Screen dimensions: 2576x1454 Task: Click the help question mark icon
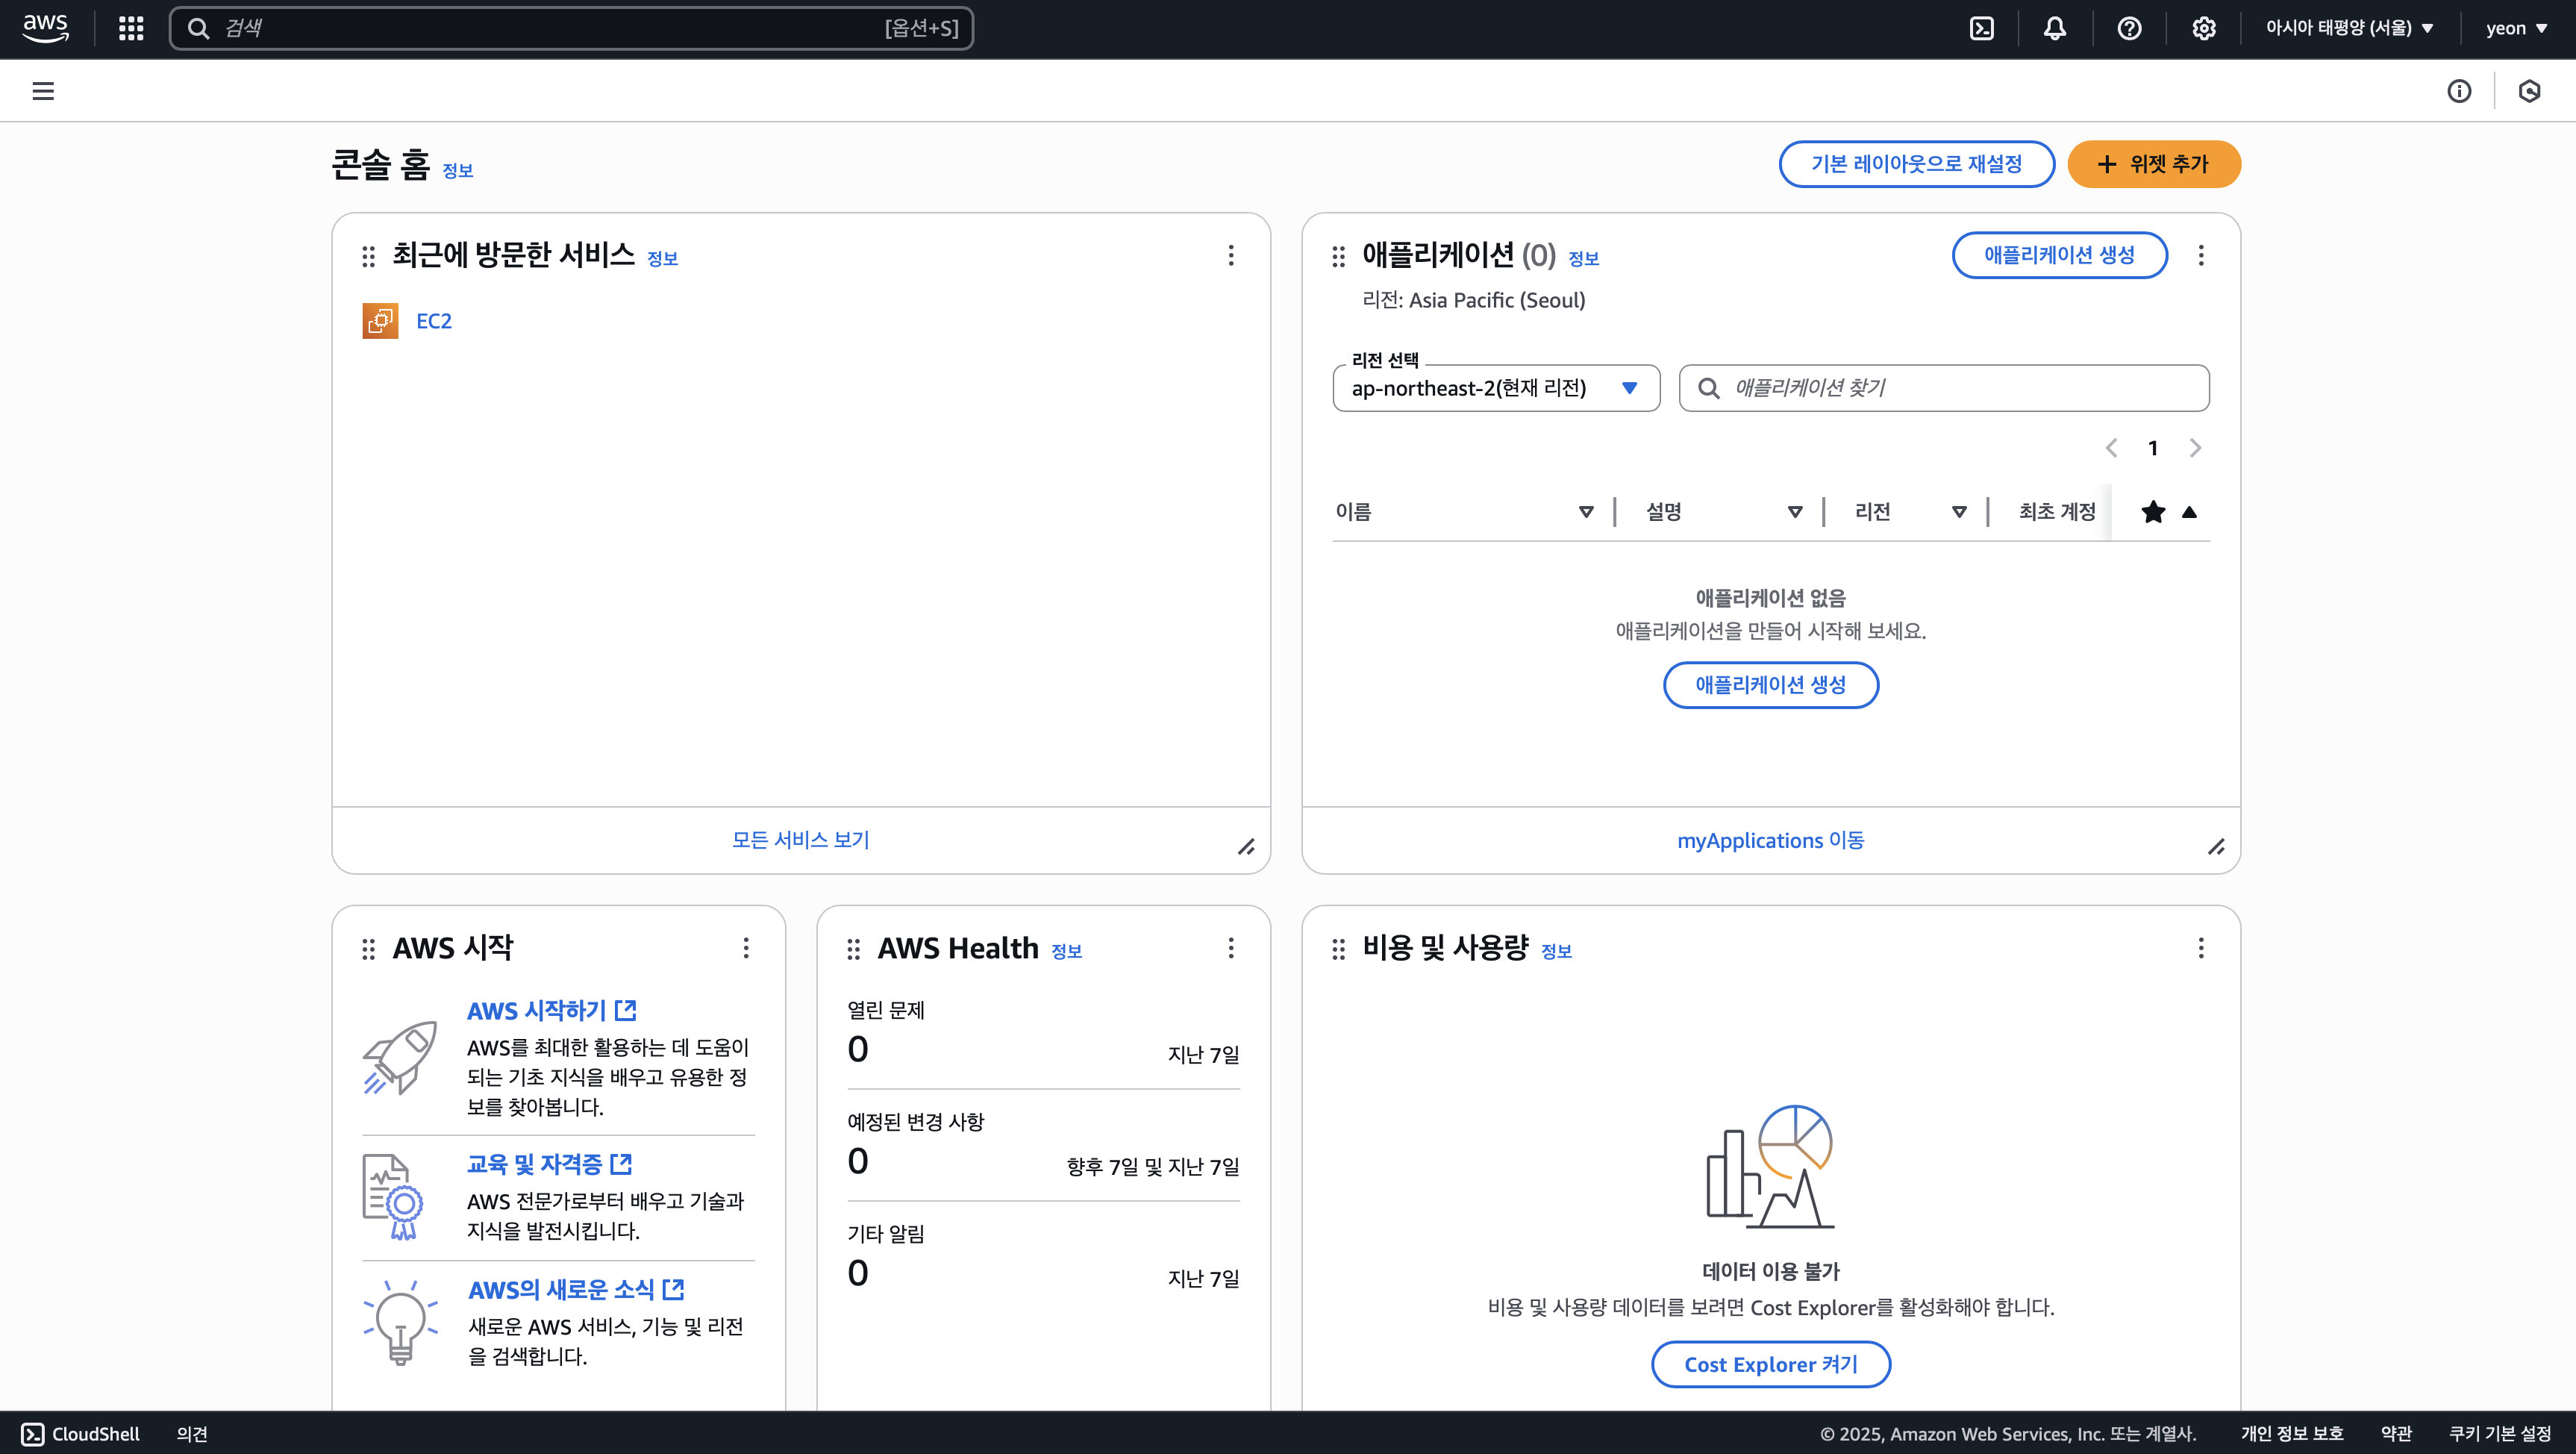[x=2129, y=28]
